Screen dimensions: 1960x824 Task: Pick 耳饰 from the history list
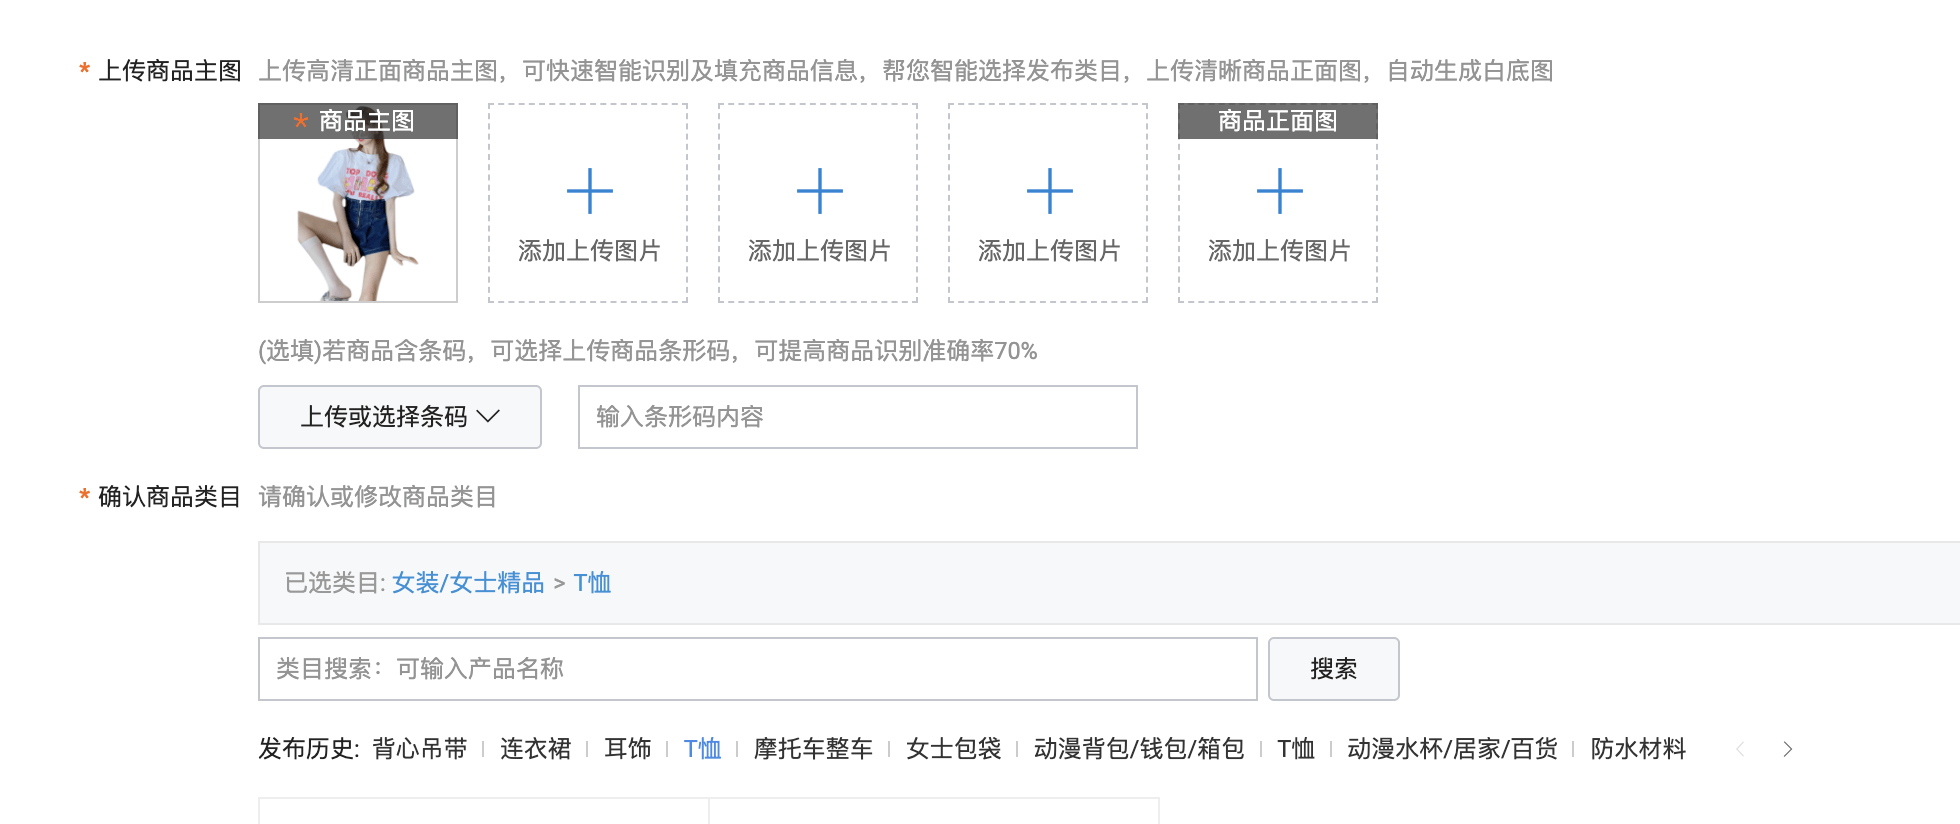[628, 749]
